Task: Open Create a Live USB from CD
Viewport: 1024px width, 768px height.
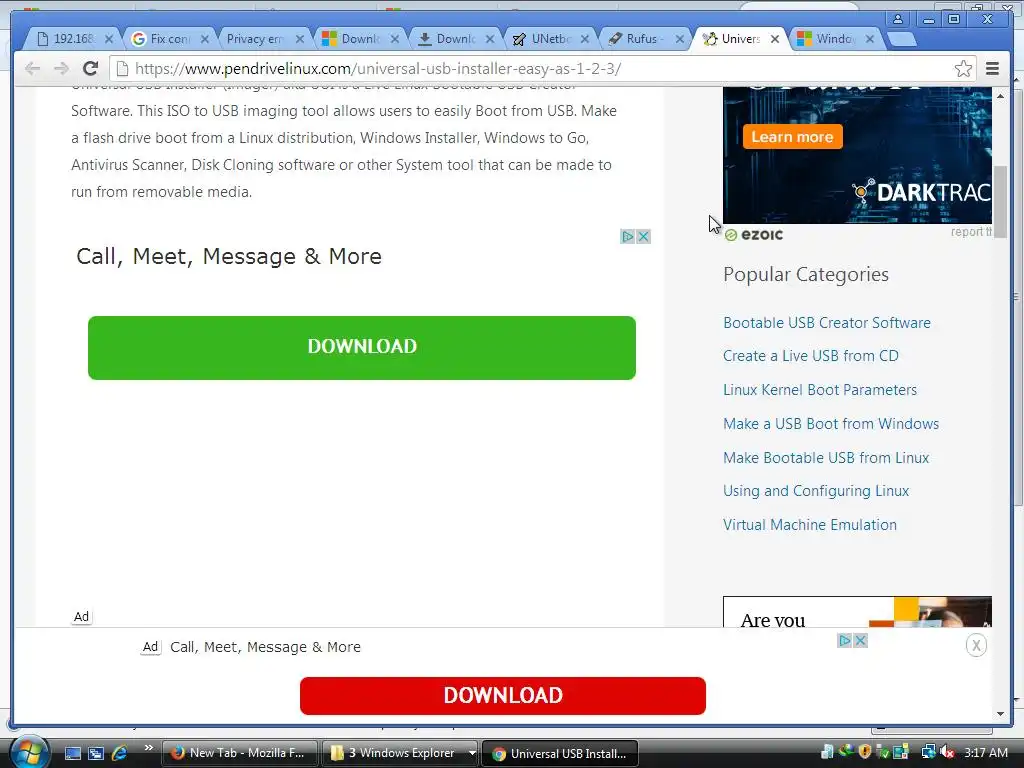Action: coord(810,356)
